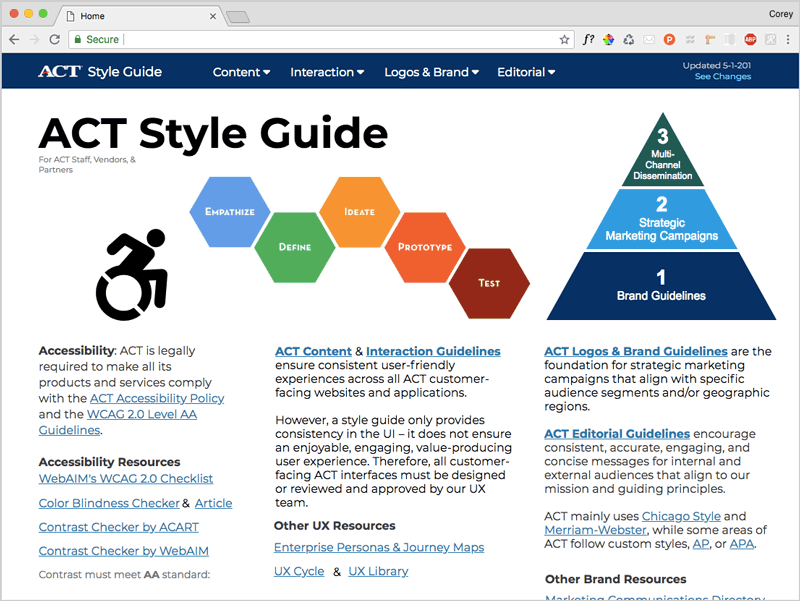Image resolution: width=800 pixels, height=601 pixels.
Task: Open the orange P extension
Action: click(x=669, y=39)
